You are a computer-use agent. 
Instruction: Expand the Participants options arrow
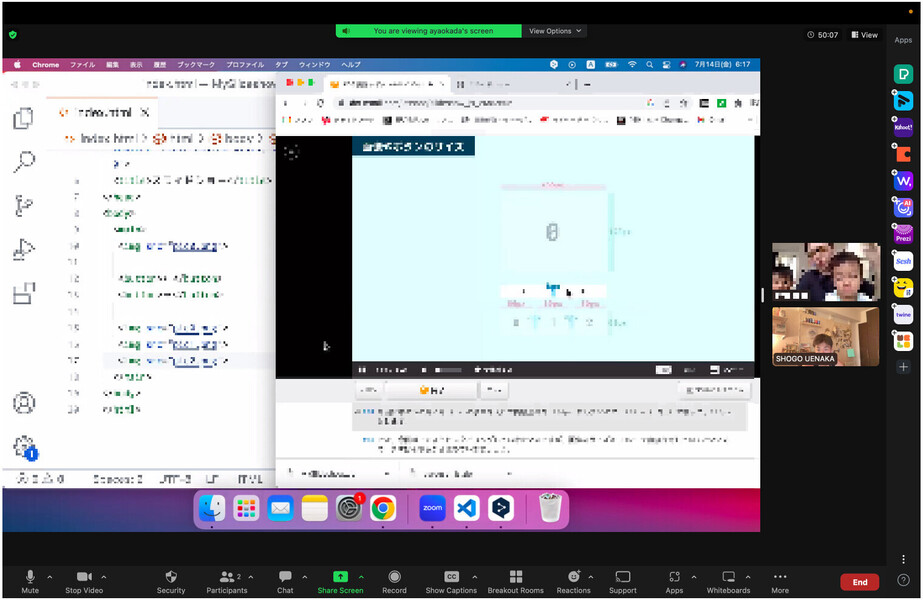coord(251,576)
